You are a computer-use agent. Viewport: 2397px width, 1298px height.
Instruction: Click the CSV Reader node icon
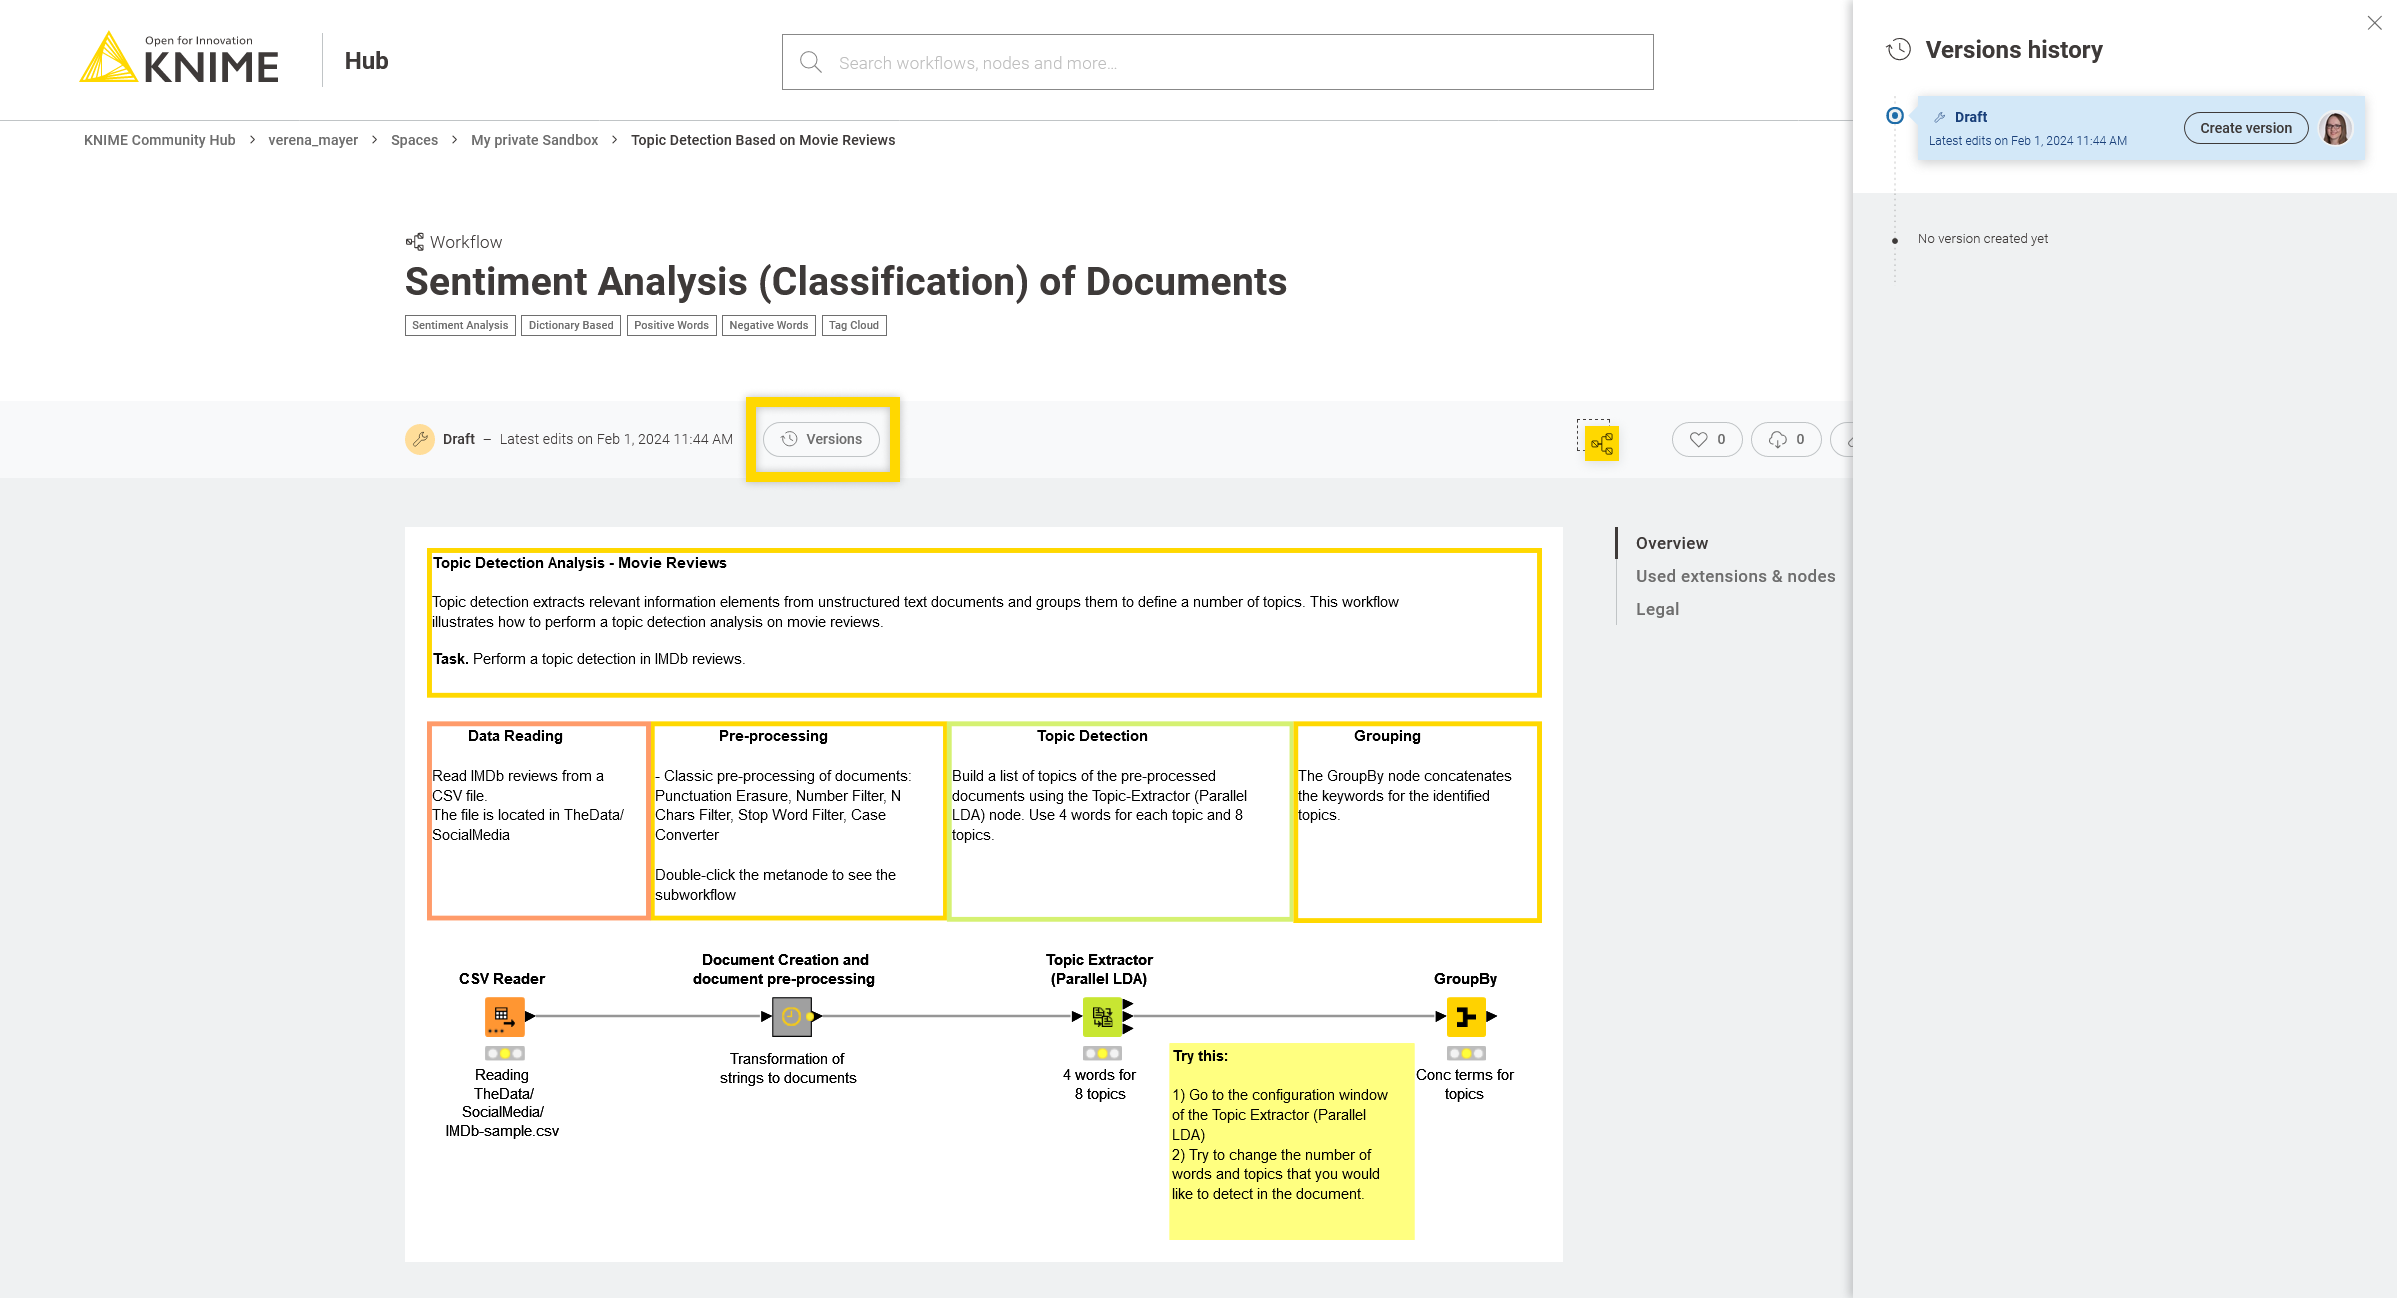[503, 1017]
